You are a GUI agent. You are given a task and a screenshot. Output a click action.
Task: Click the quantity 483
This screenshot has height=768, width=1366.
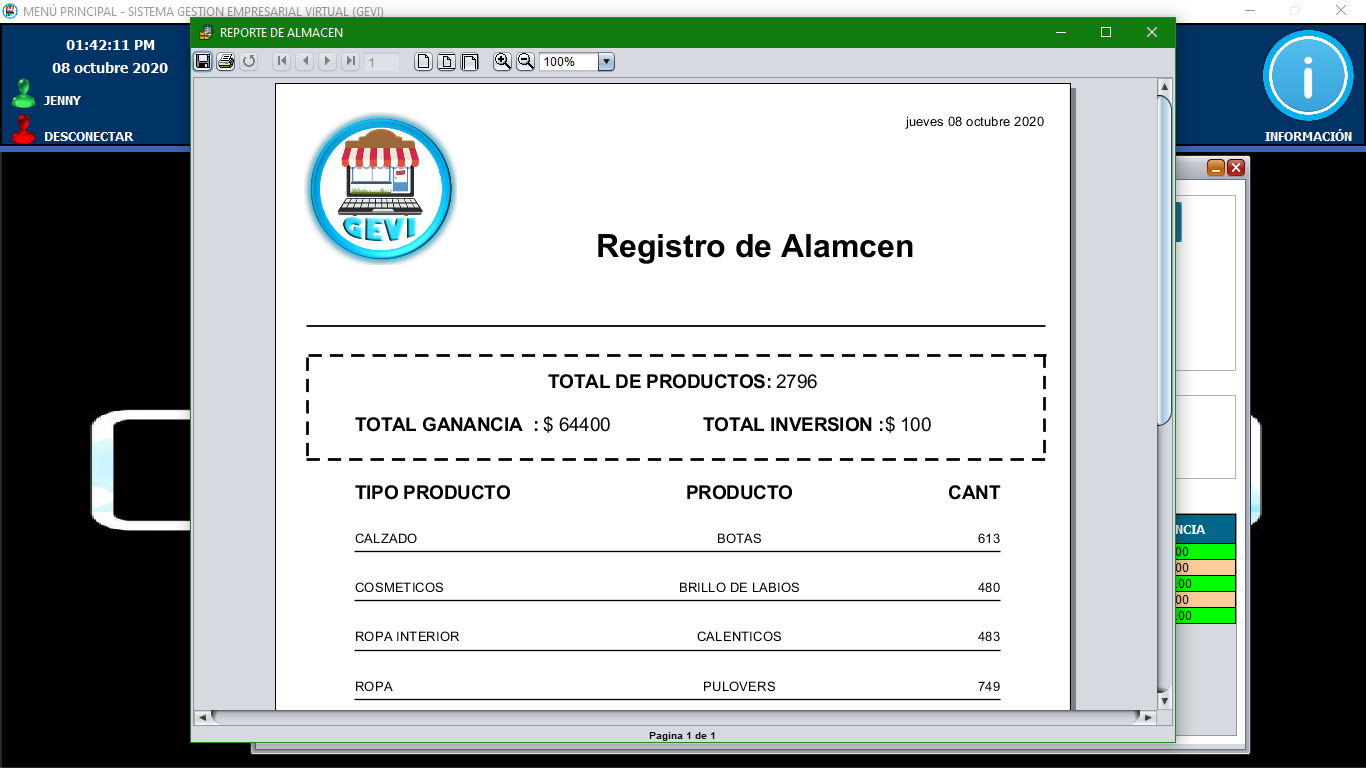click(989, 637)
